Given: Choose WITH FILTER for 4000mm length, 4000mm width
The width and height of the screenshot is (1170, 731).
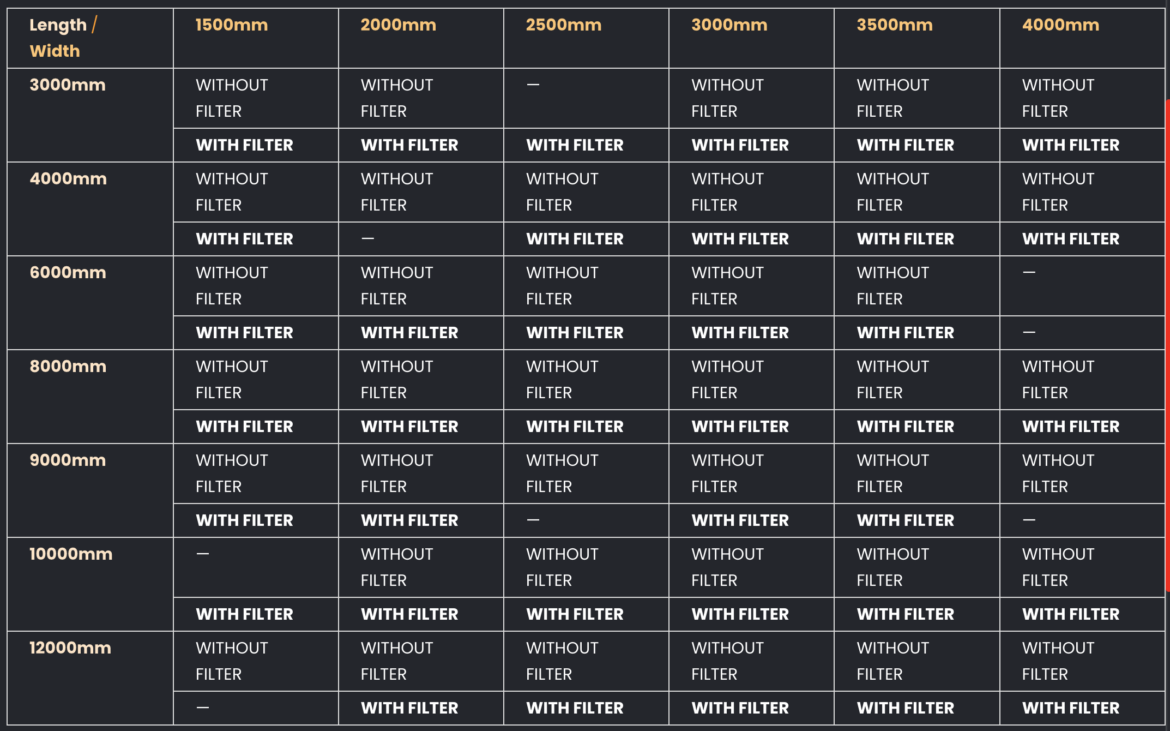Looking at the screenshot, I should click(x=1071, y=239).
